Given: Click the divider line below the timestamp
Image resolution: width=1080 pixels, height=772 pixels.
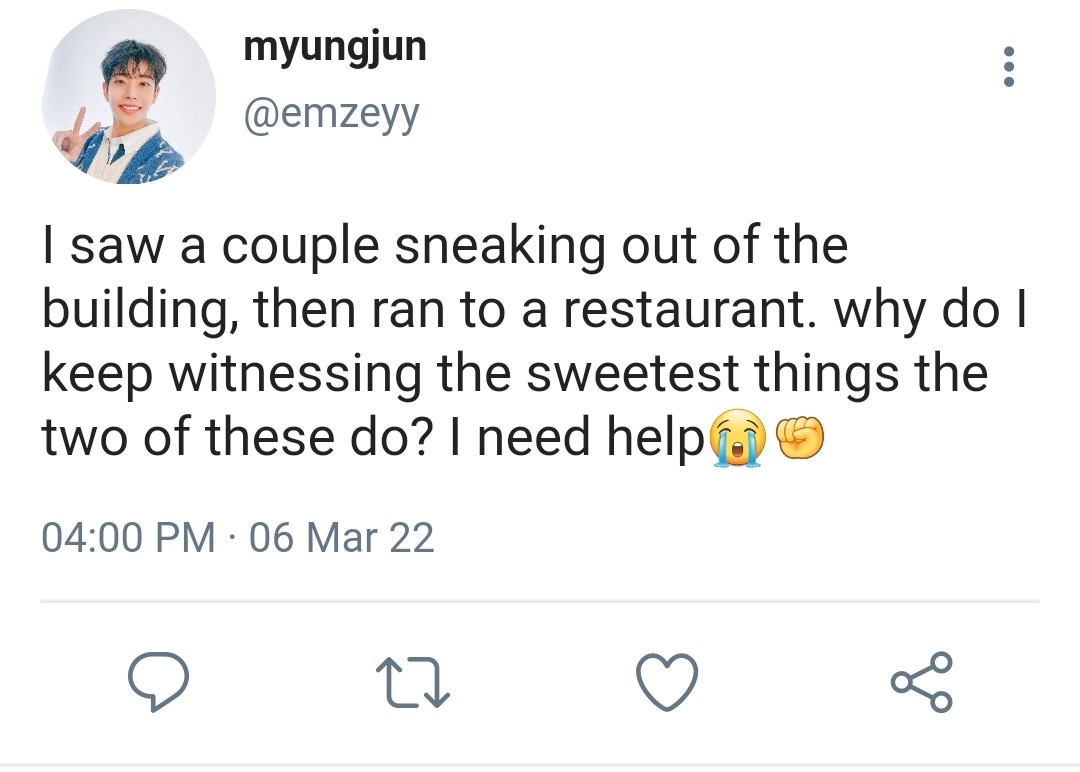Looking at the screenshot, I should coord(540,602).
